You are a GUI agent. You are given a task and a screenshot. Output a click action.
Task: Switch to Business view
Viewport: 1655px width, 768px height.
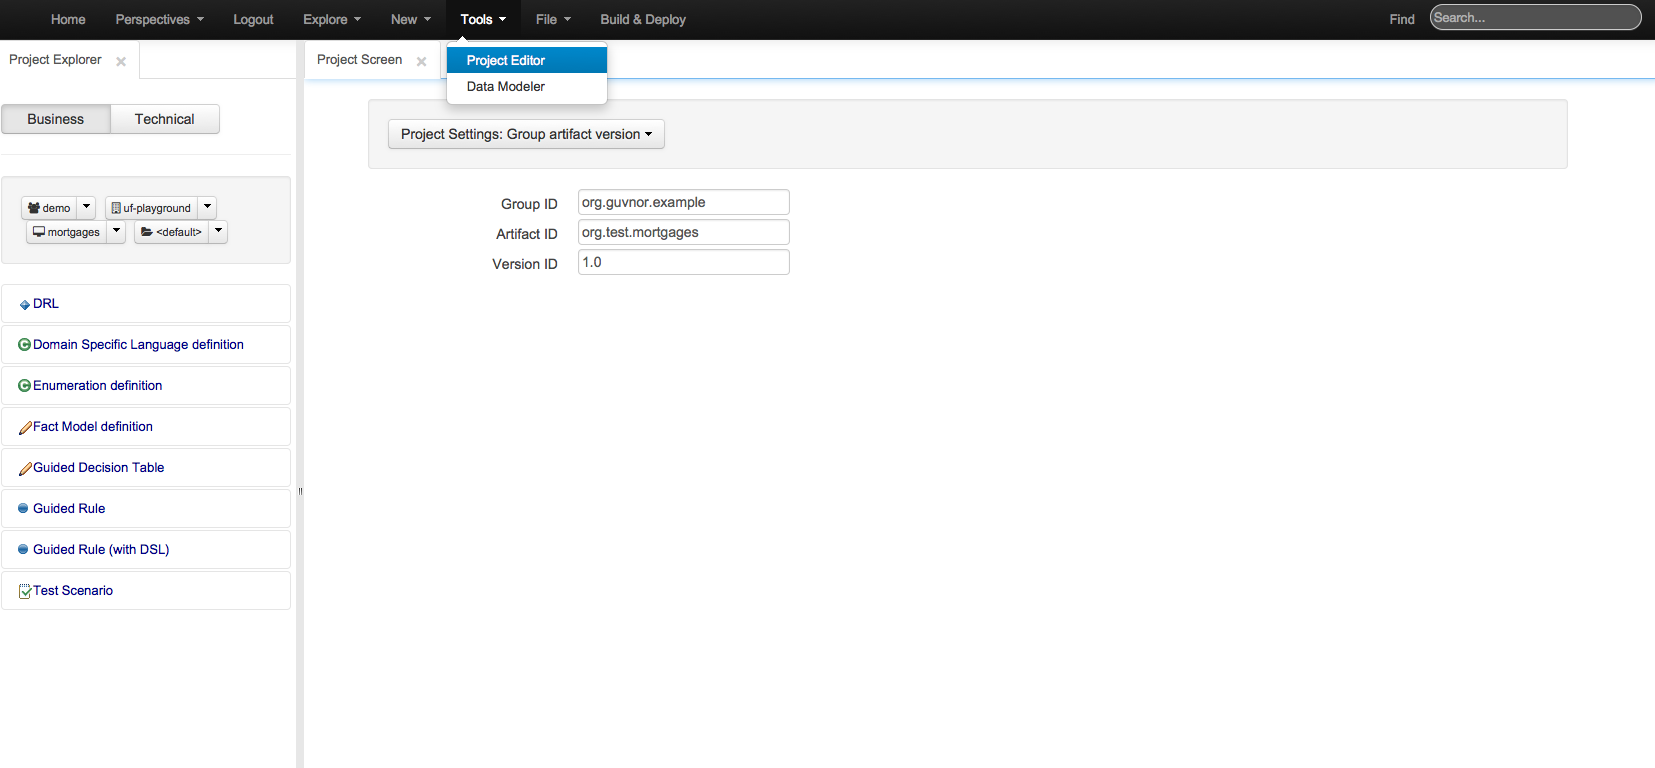click(56, 119)
